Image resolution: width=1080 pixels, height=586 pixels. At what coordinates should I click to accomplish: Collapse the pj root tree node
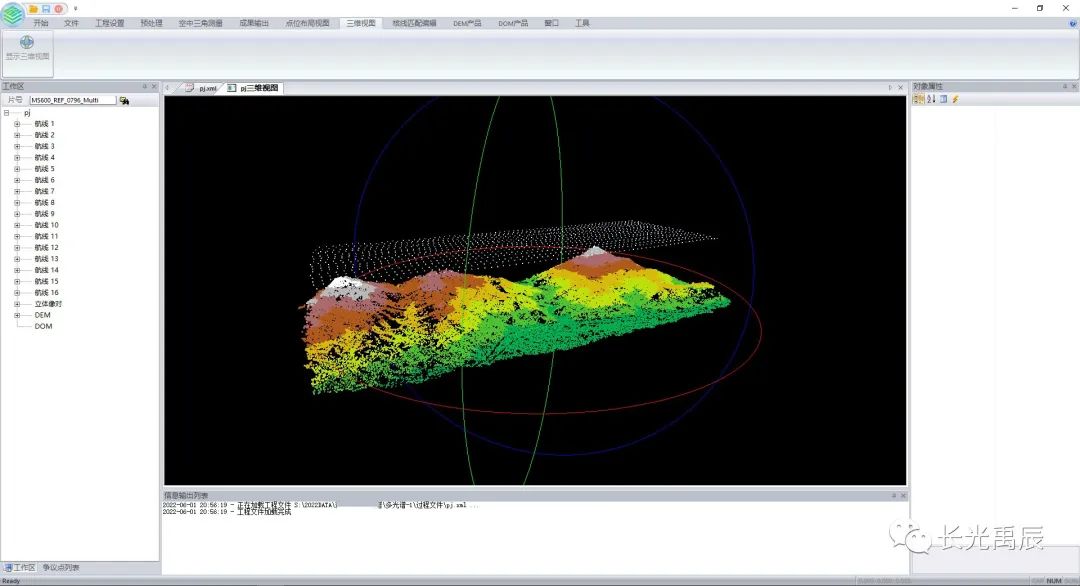click(7, 113)
